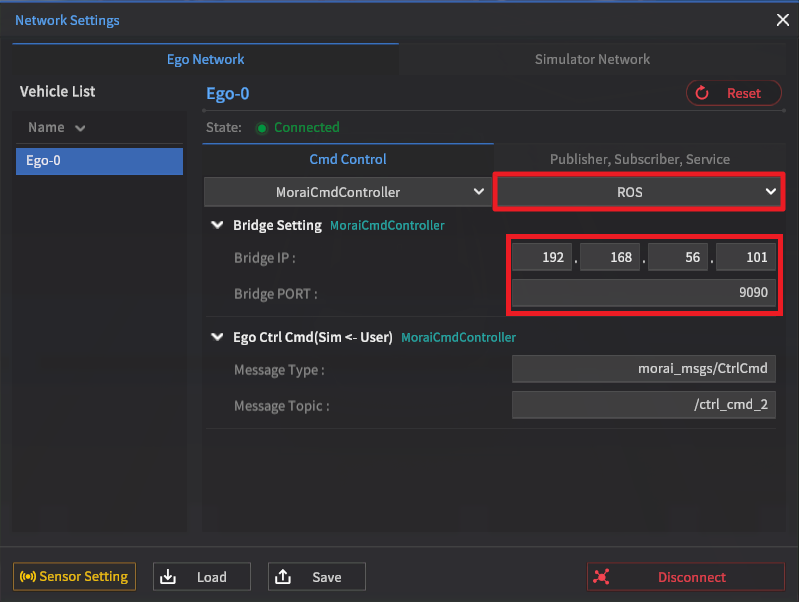Collapse the Ego Ctrl Cmd section
This screenshot has height=602, width=799.
pyautogui.click(x=217, y=338)
